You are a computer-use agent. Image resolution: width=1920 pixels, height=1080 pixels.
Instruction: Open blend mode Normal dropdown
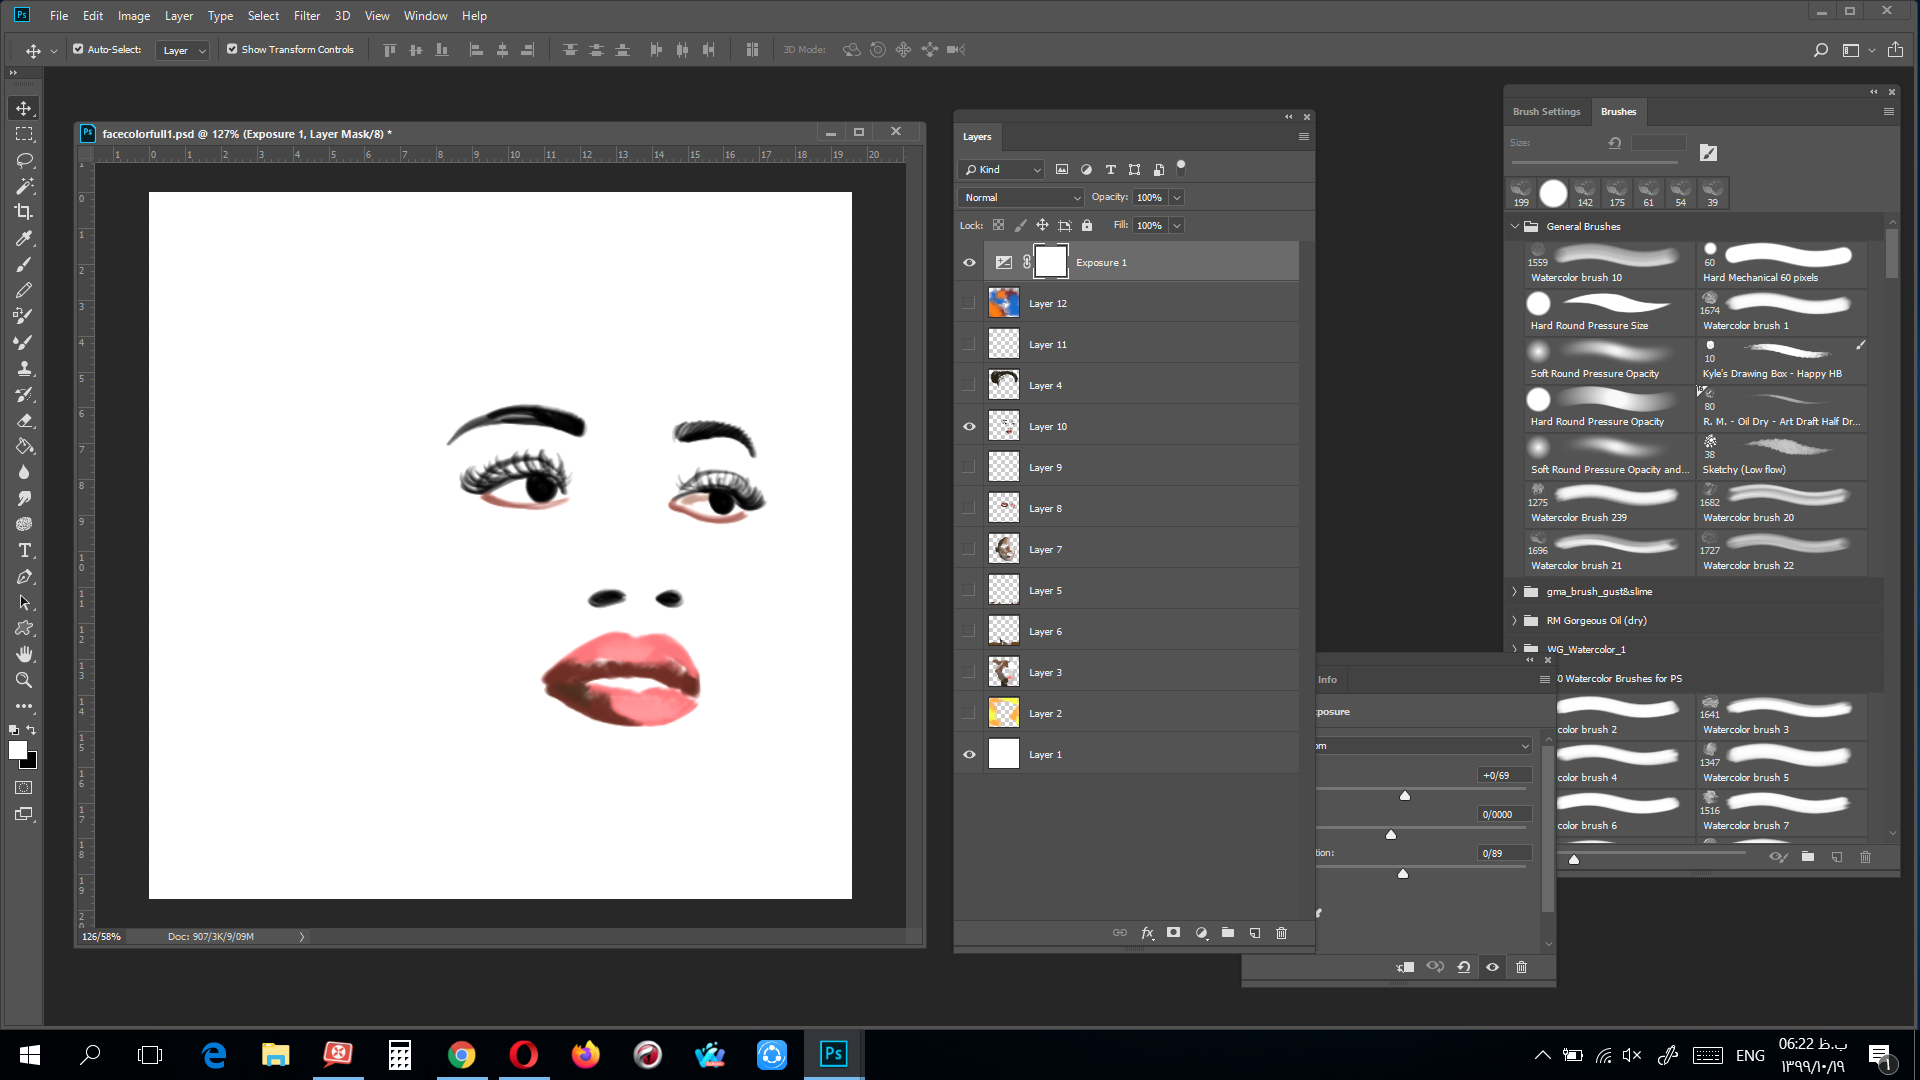point(1021,198)
